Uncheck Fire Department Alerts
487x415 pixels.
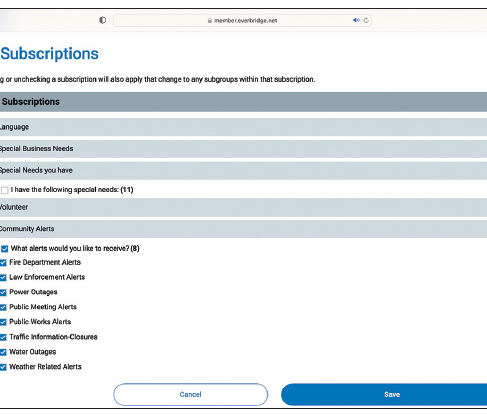tap(3, 263)
